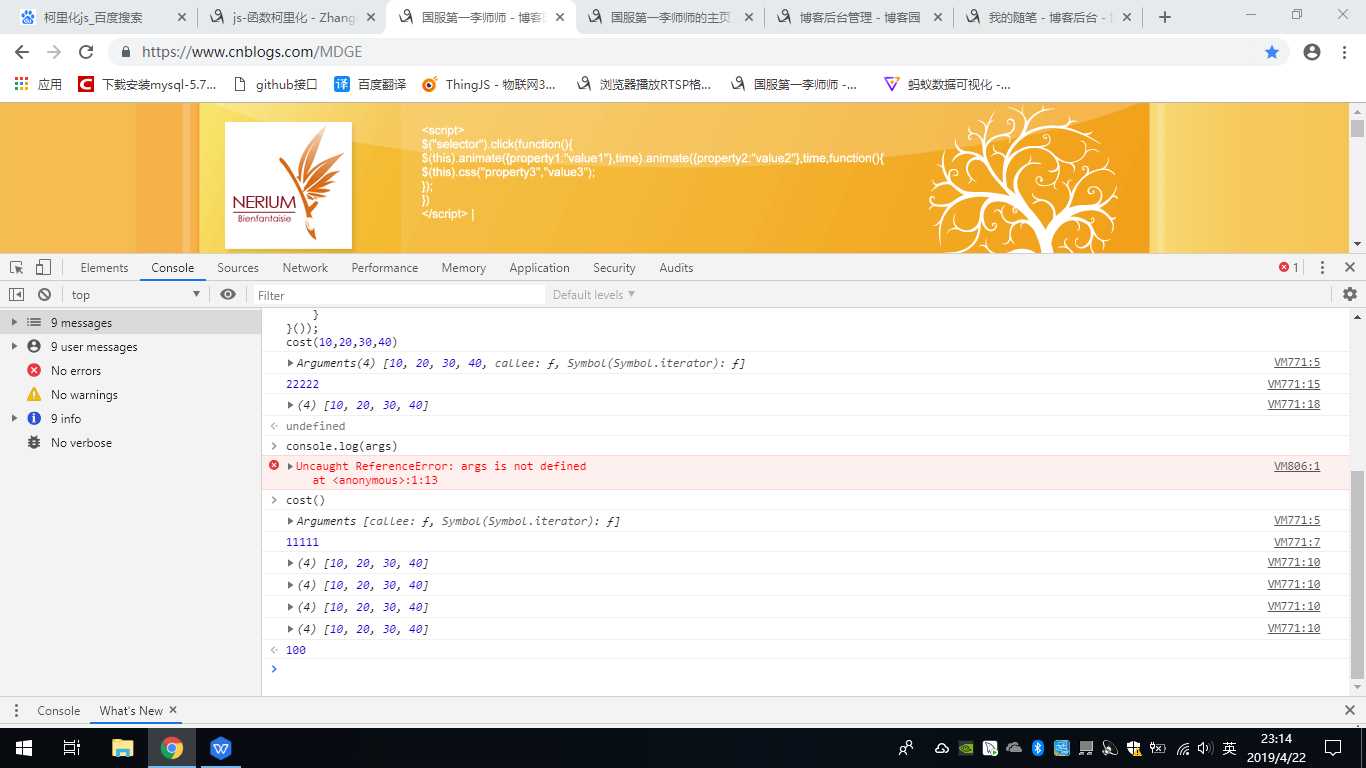Toggle the live expression eye icon

click(228, 294)
